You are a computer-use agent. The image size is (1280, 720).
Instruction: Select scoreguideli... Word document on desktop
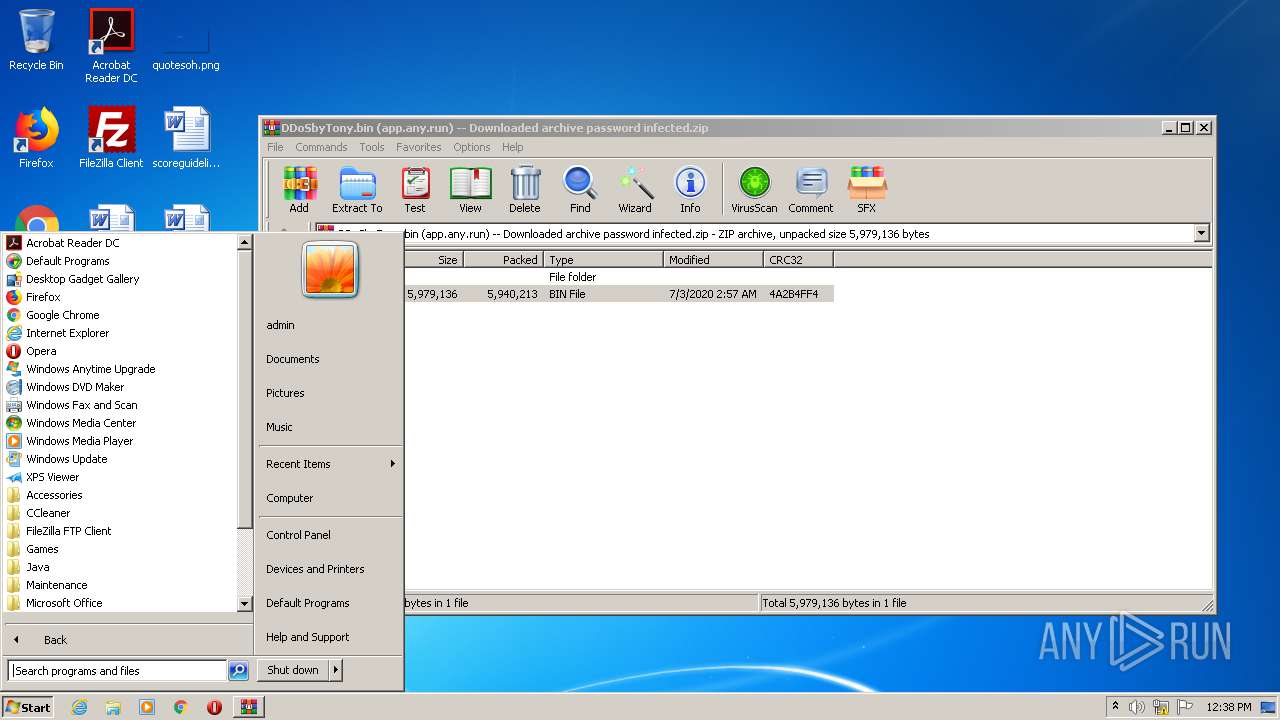[186, 138]
